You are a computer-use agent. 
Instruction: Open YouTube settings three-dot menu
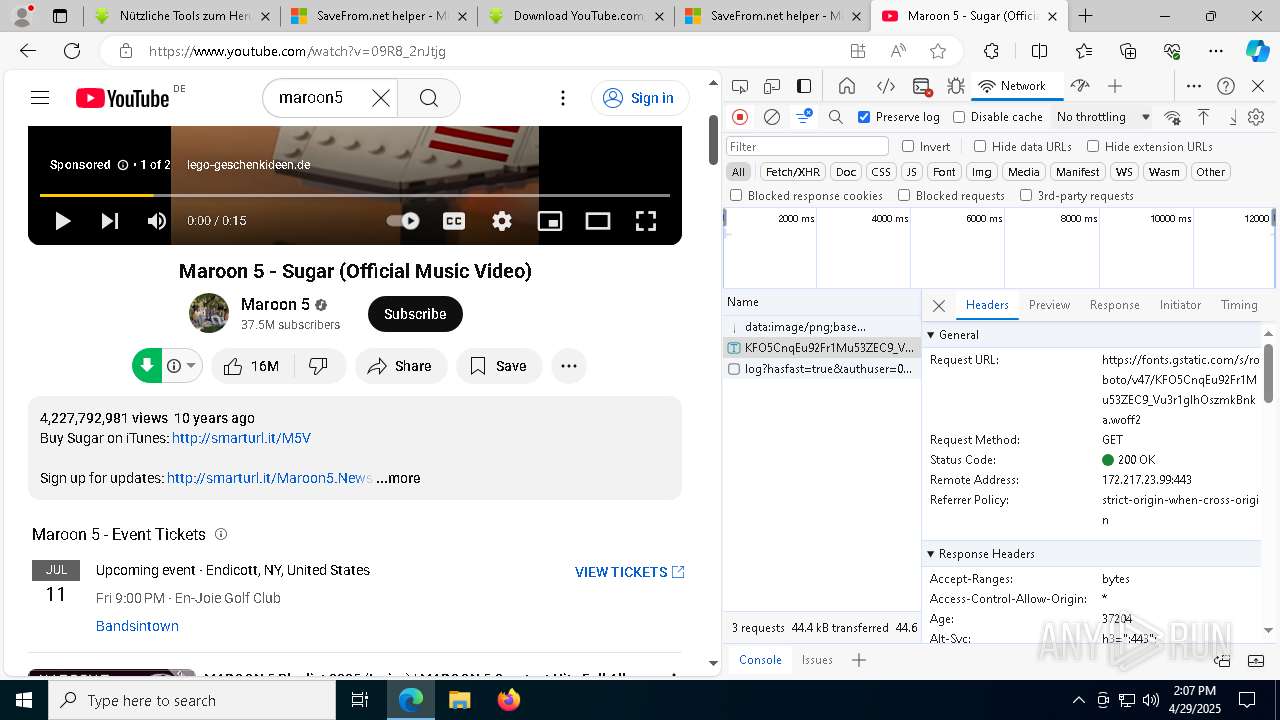pos(563,97)
